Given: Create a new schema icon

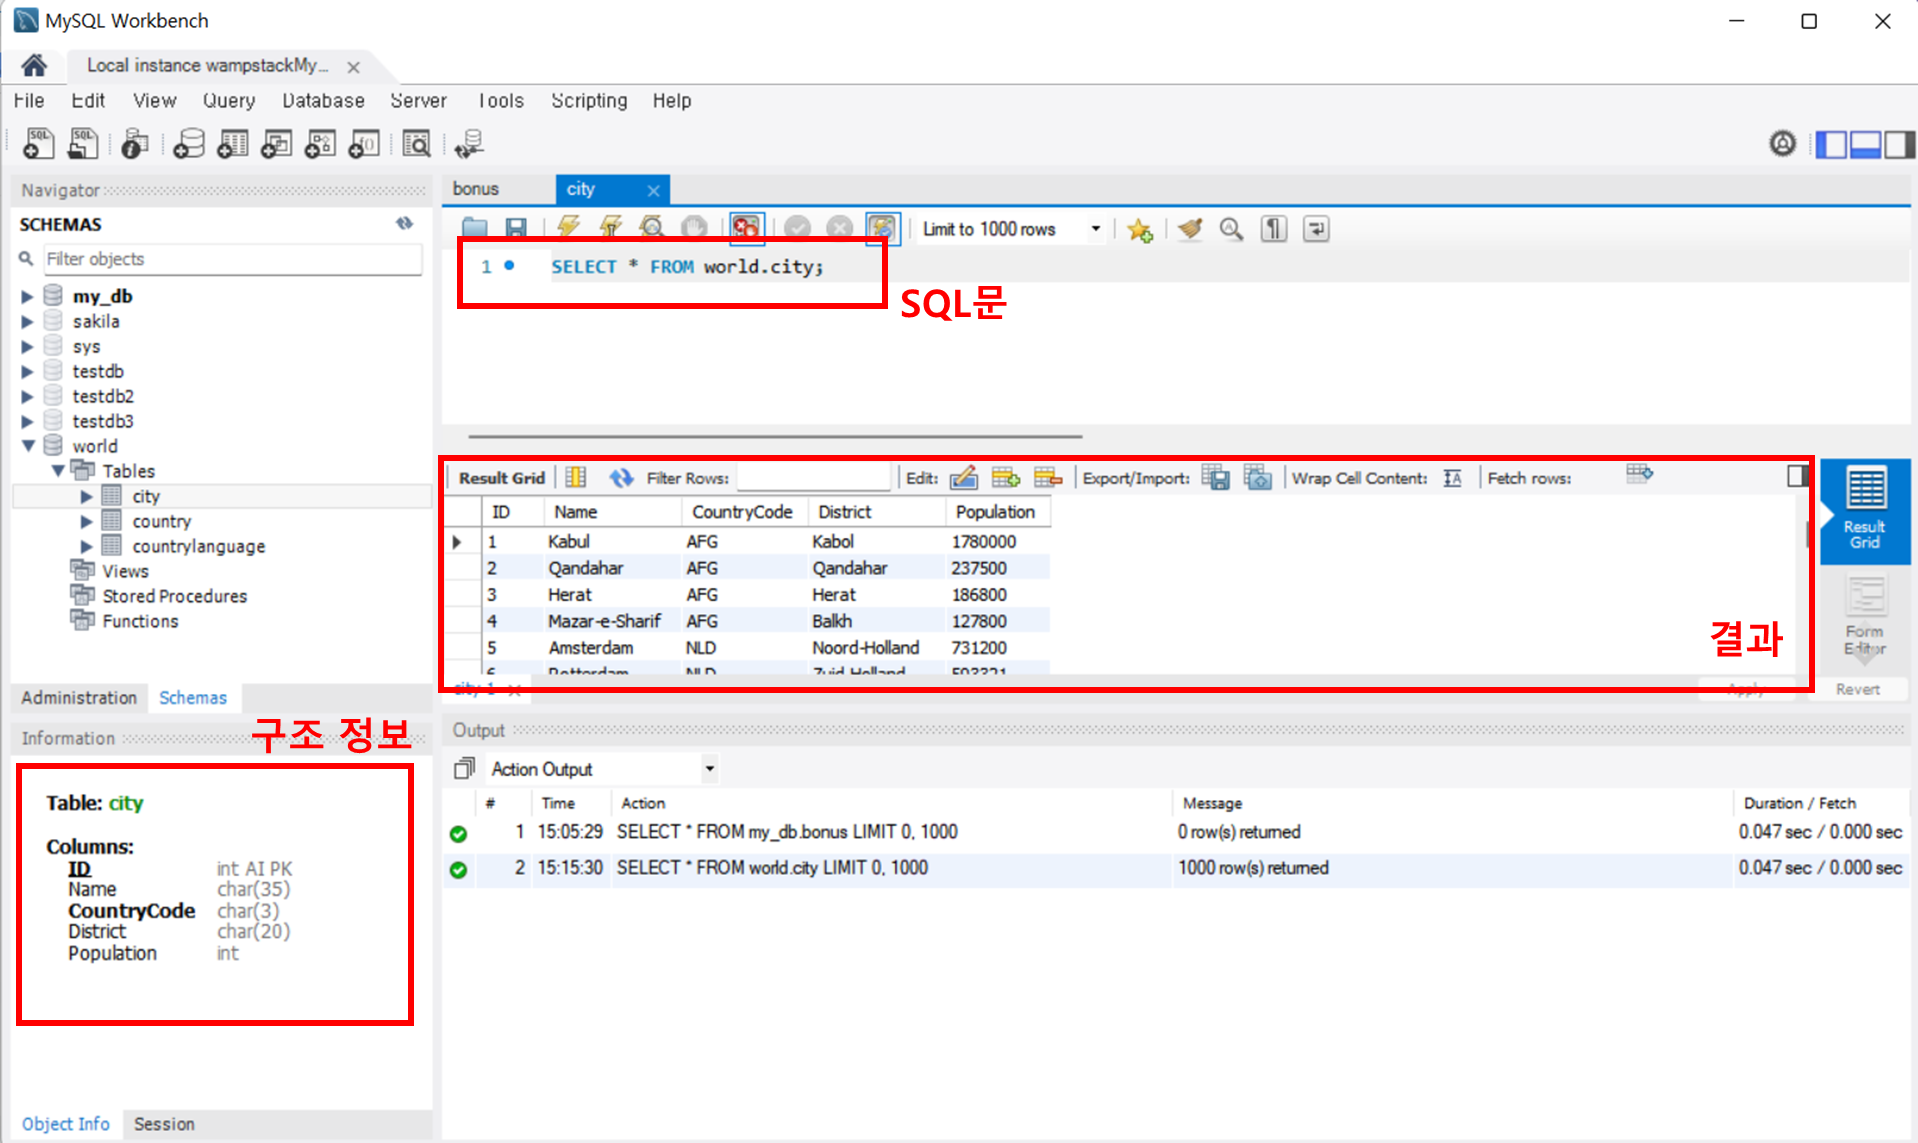Looking at the screenshot, I should (188, 144).
